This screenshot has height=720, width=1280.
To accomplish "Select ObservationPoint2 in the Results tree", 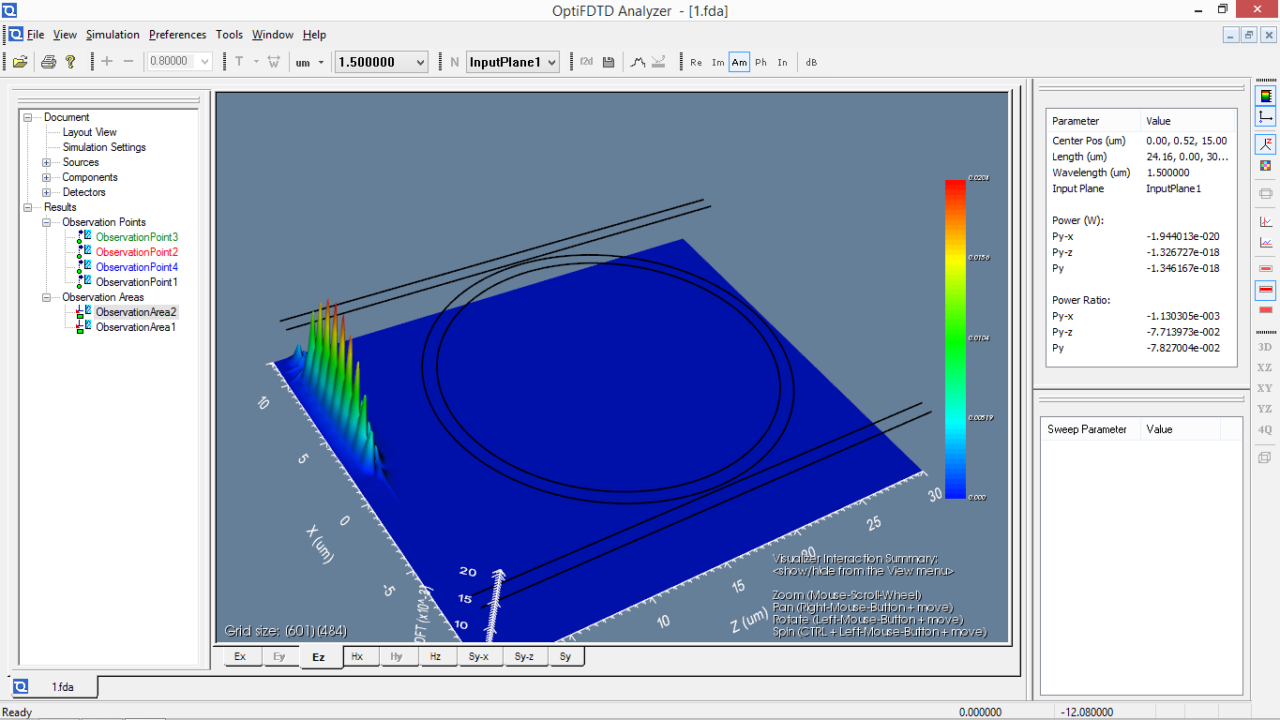I will click(x=135, y=252).
